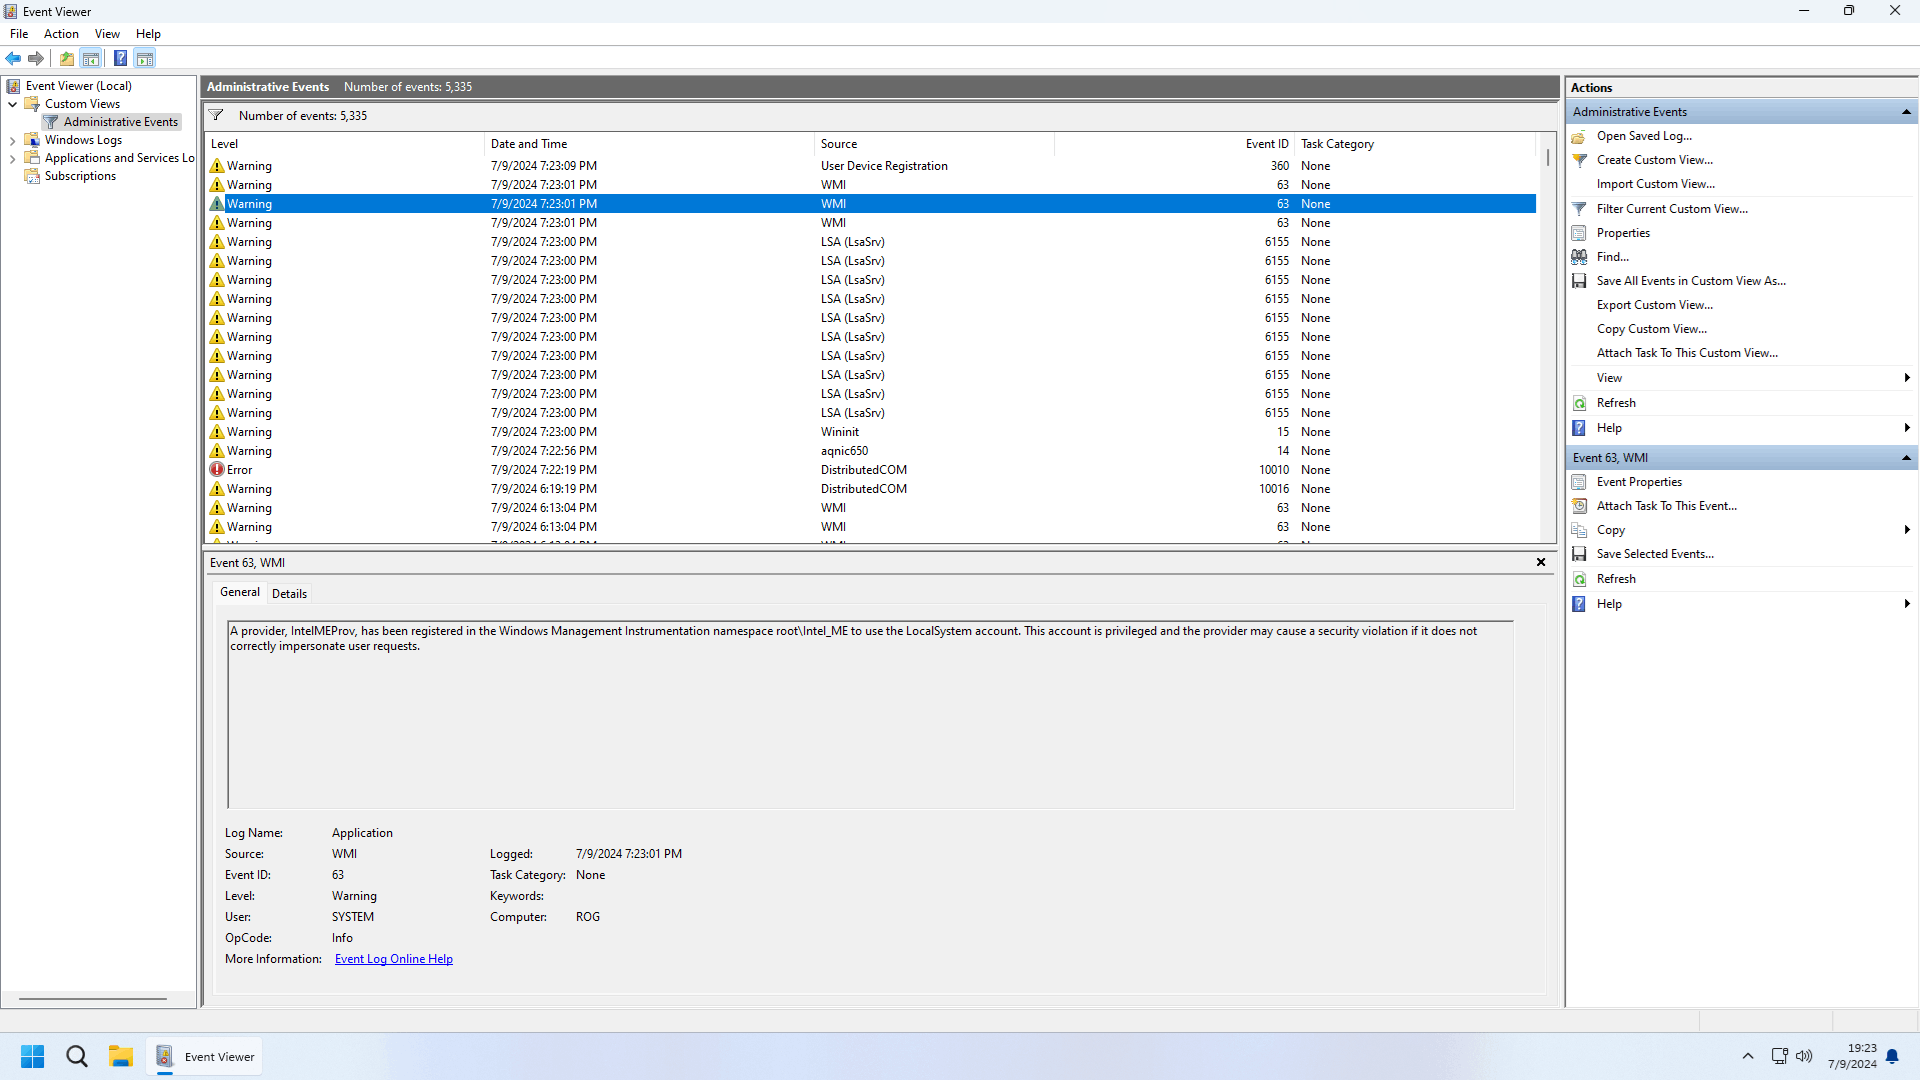This screenshot has height=1080, width=1920.
Task: Open the Action menu
Action: (61, 34)
